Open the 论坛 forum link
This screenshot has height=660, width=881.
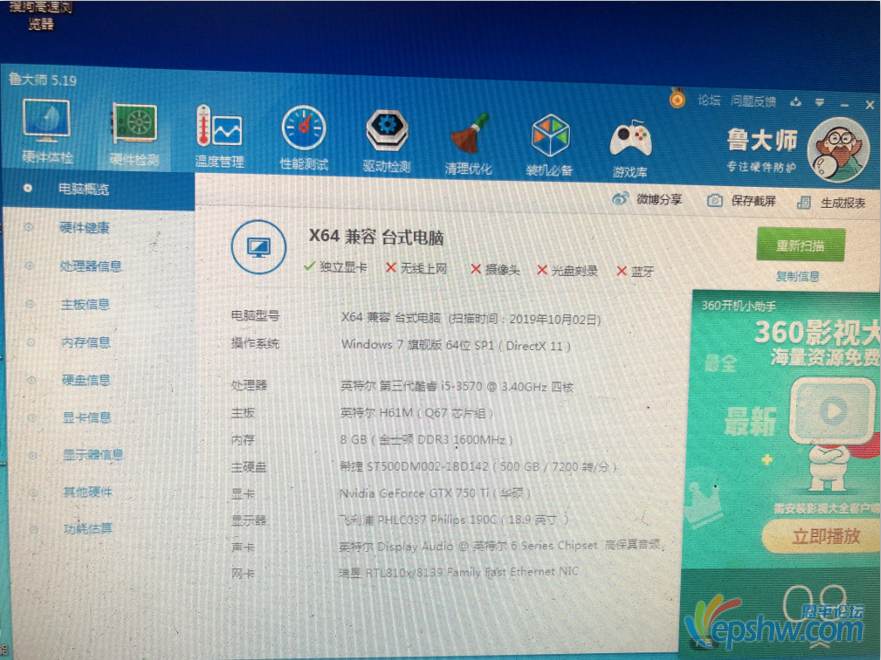[x=709, y=100]
